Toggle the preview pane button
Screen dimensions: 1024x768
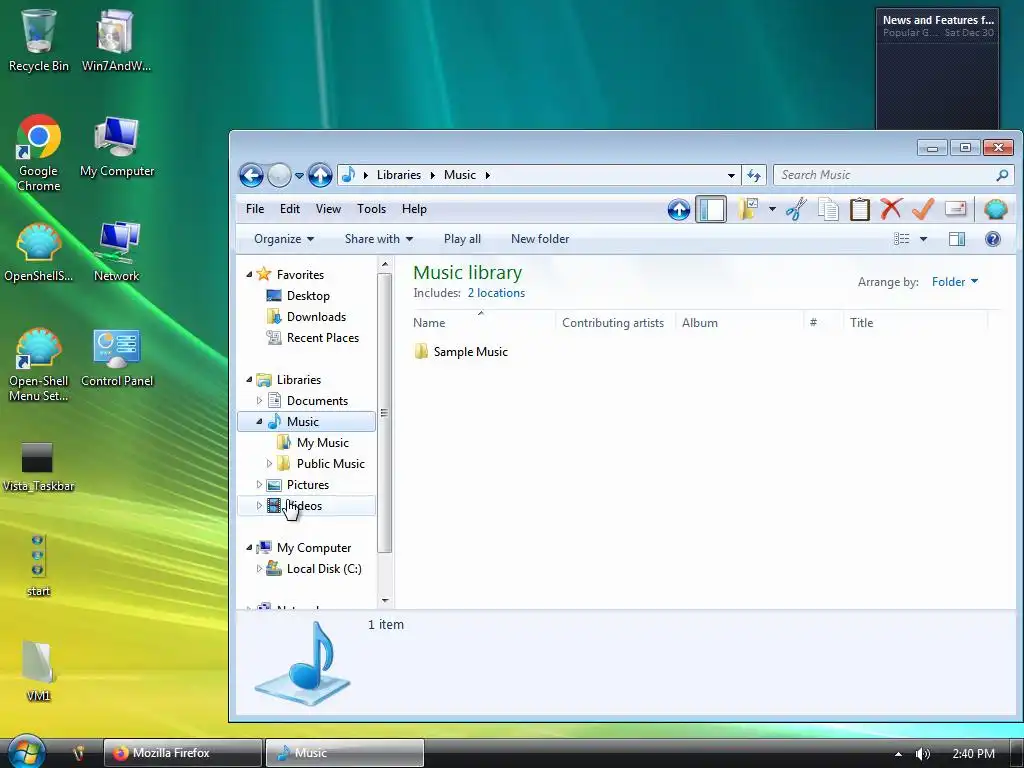(957, 239)
